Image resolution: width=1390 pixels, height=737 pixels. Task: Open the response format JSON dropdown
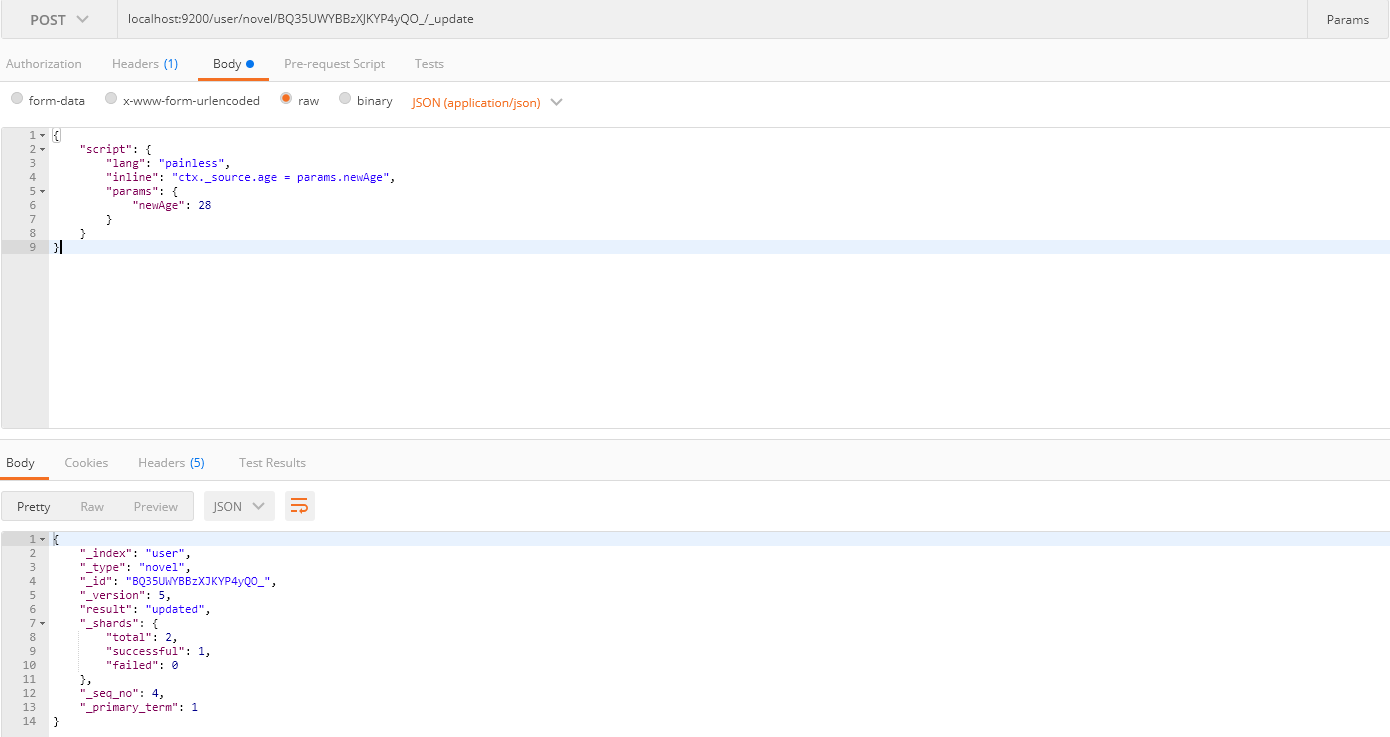tap(239, 507)
